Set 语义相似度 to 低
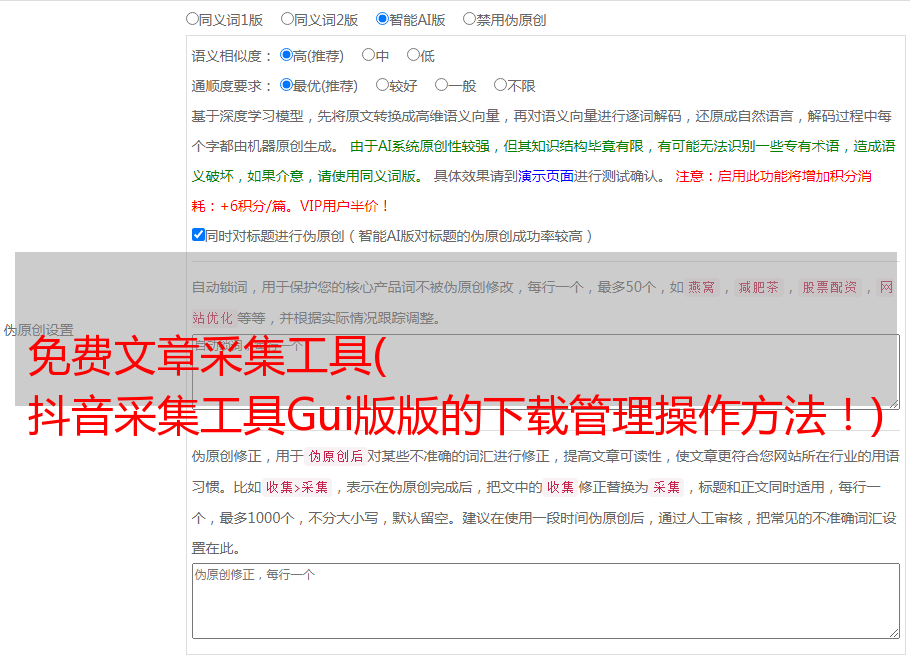The width and height of the screenshot is (911, 658). 414,55
